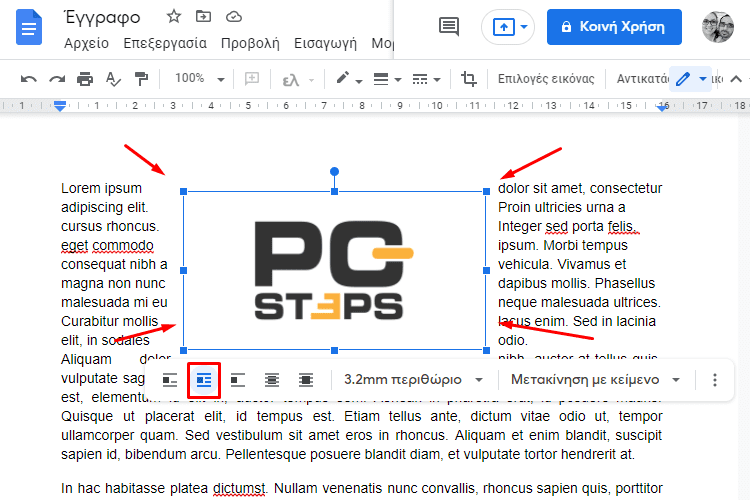Check the cloud save status icon

click(x=234, y=17)
